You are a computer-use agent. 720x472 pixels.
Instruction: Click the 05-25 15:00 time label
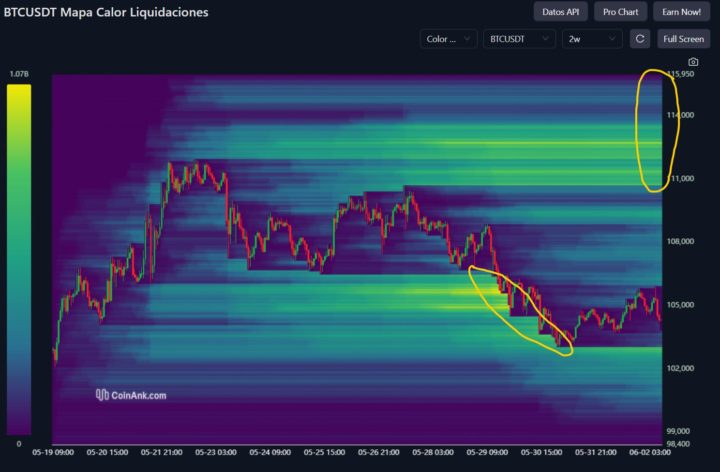click(324, 453)
